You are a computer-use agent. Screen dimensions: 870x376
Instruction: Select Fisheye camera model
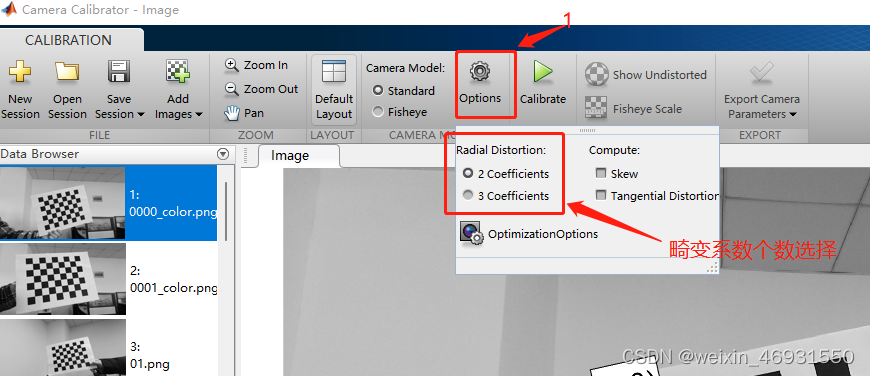(x=378, y=112)
